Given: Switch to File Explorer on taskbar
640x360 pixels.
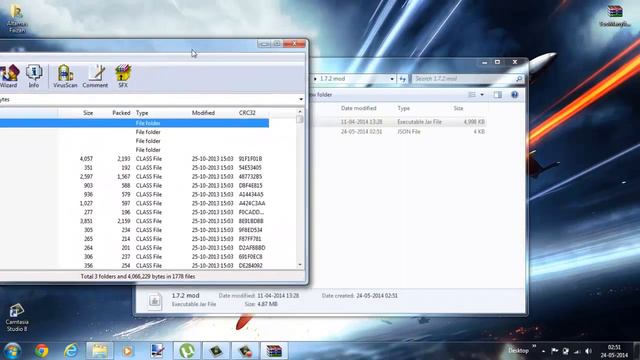Looking at the screenshot, I should (100, 351).
